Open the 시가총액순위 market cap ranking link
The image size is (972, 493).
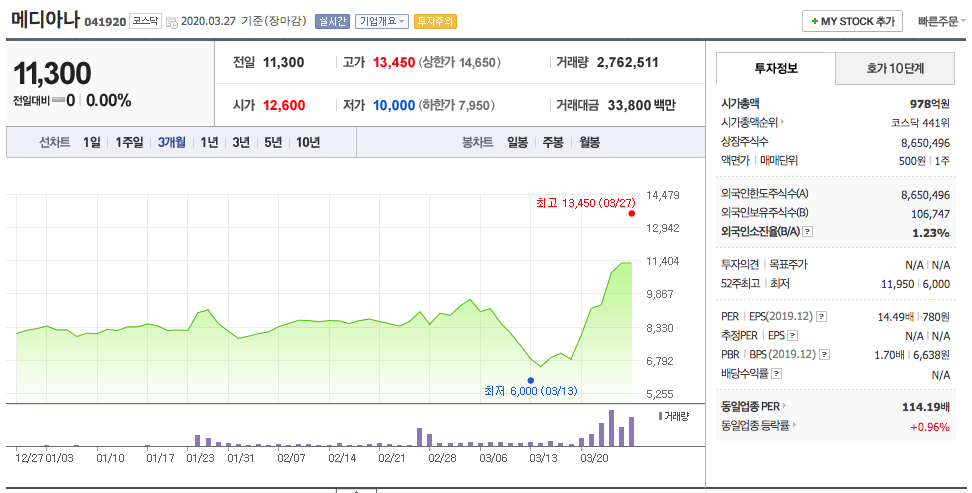pyautogui.click(x=753, y=123)
